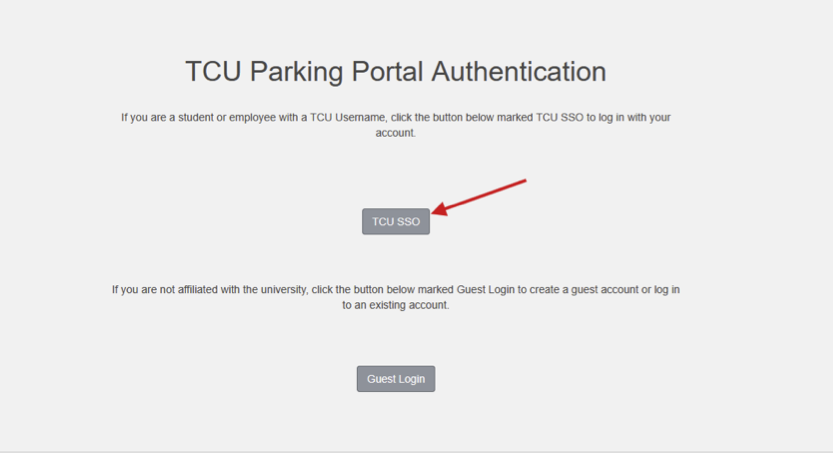Viewport: 833px width, 454px height.
Task: Click "TCU" at the start of title
Action: tap(213, 72)
